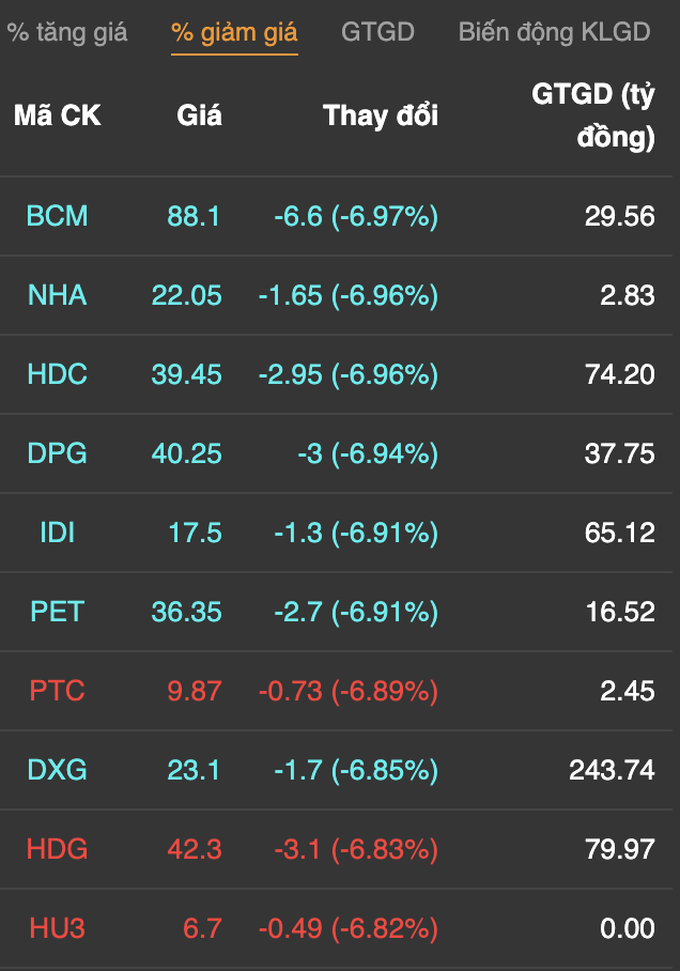Open the NHA stock symbol

(x=57, y=295)
